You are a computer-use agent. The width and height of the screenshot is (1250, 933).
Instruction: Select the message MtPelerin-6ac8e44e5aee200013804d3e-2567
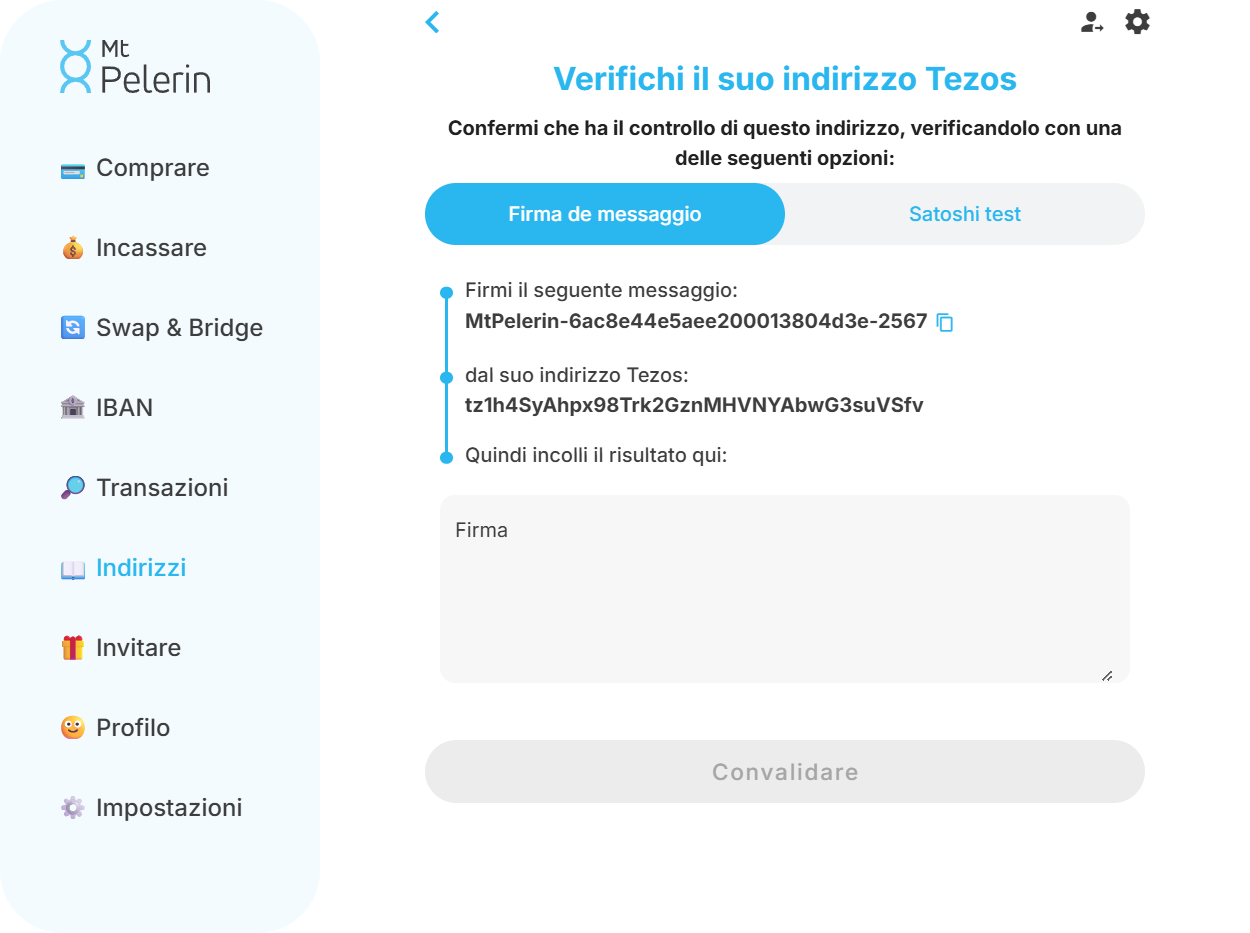pos(696,322)
